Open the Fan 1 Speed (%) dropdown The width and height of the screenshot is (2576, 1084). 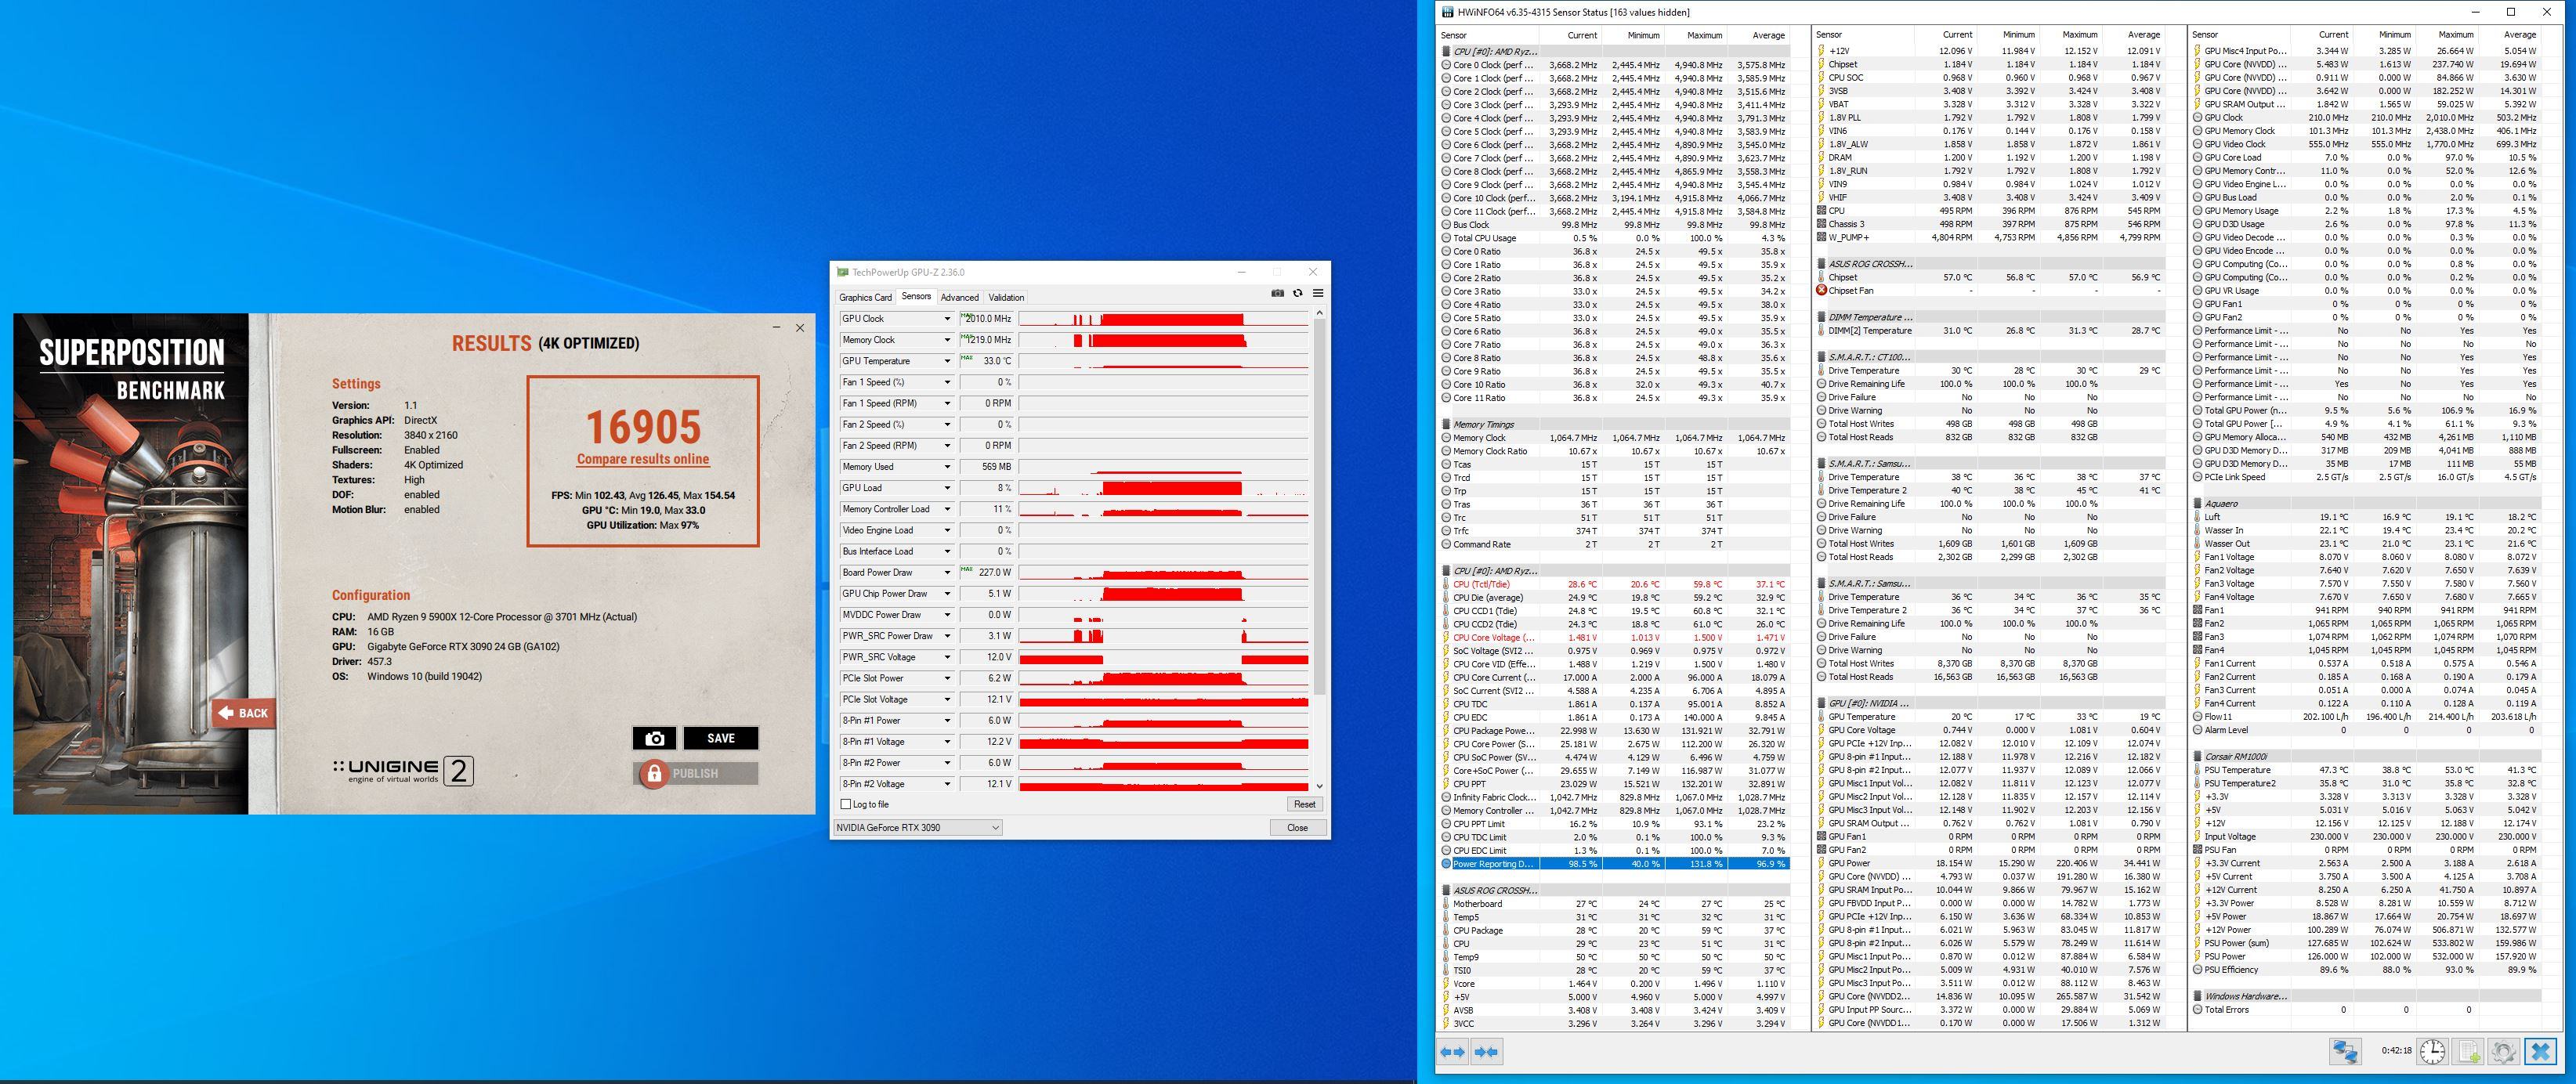(947, 382)
